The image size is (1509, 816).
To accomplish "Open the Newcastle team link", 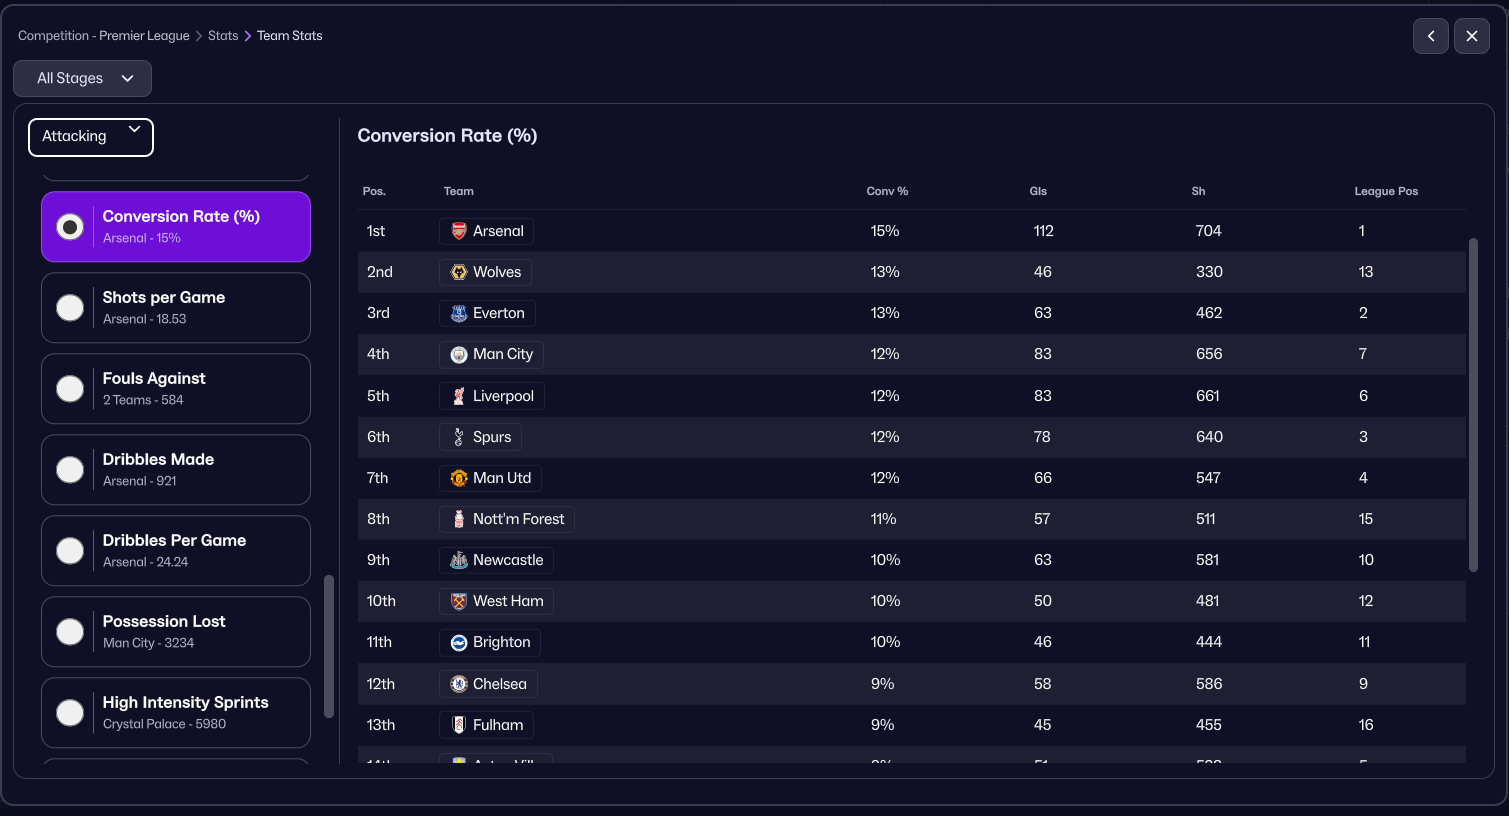I will [x=507, y=560].
